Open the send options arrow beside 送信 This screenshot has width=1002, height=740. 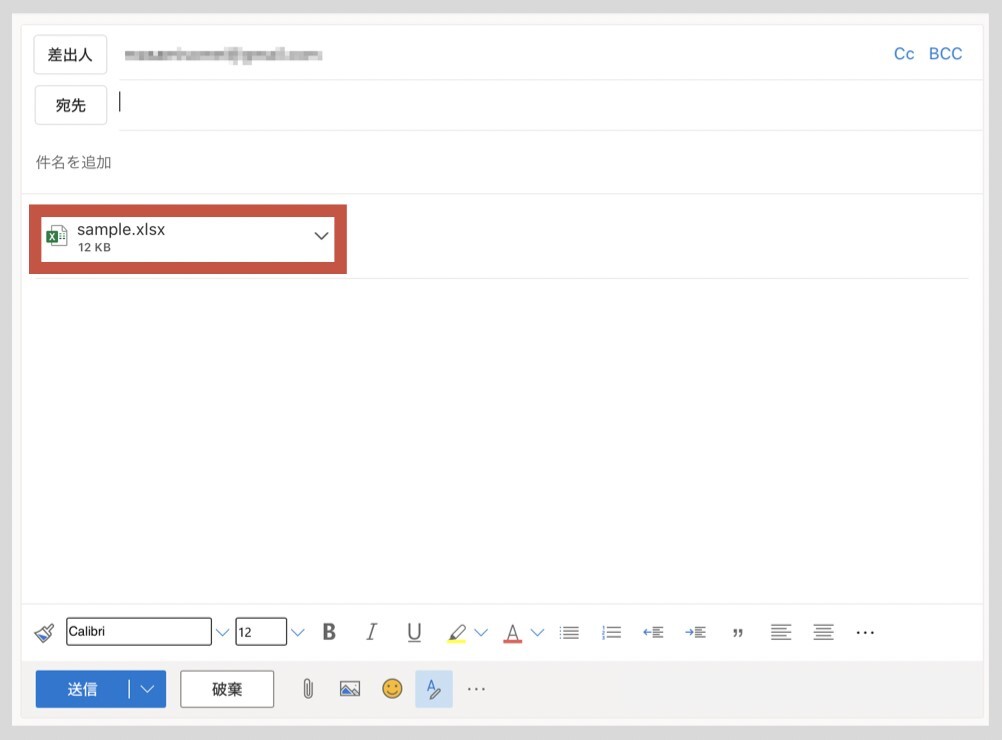click(x=148, y=689)
